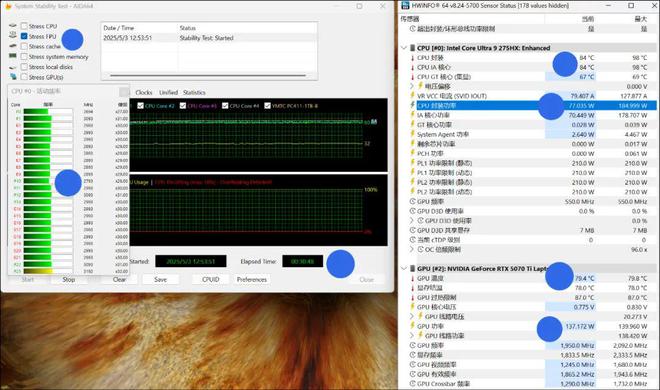This screenshot has height=390, width=660.
Task: Open the CPUID panel button
Action: coord(210,279)
